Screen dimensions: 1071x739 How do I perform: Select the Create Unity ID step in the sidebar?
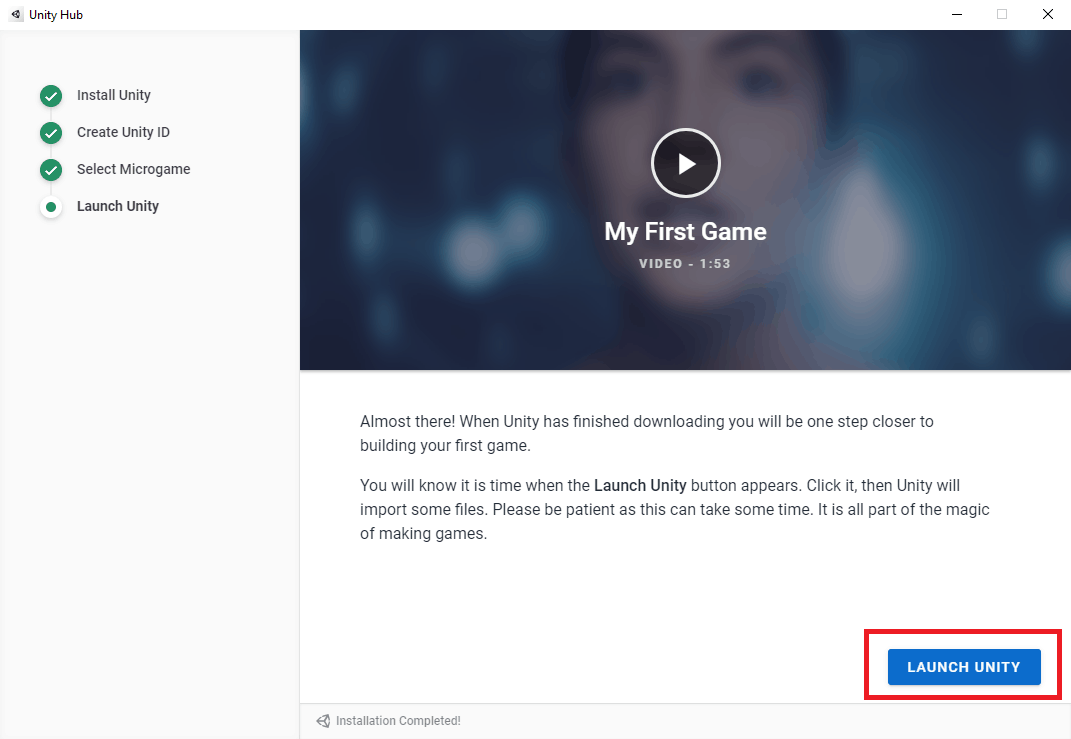(x=123, y=132)
